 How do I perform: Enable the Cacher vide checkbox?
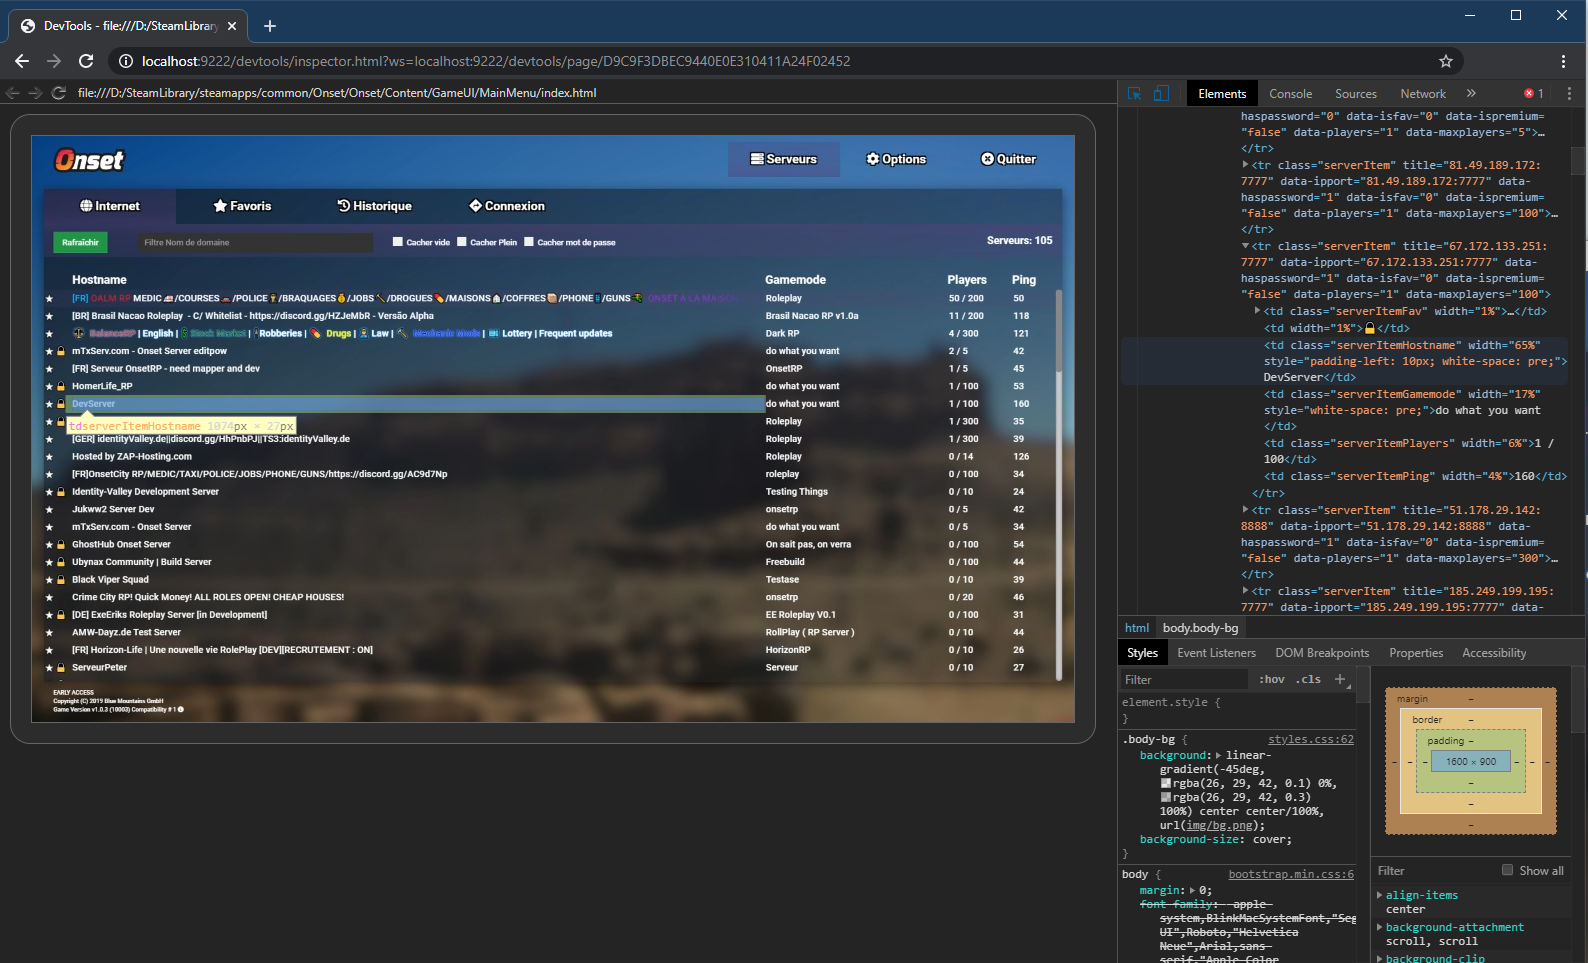(398, 242)
